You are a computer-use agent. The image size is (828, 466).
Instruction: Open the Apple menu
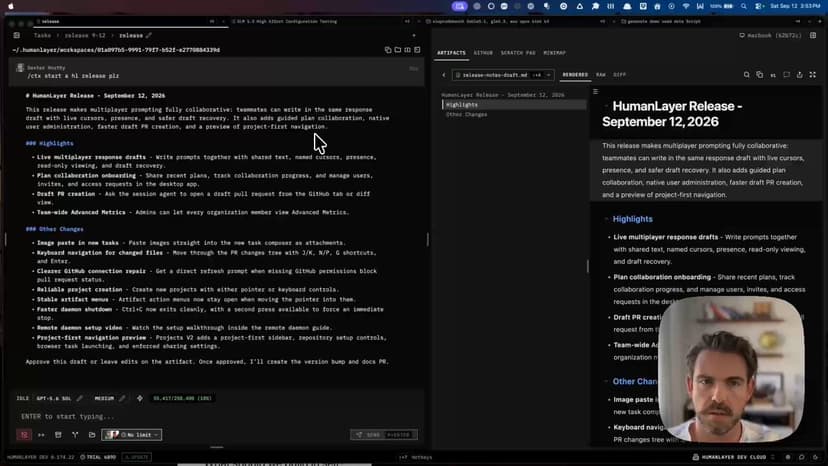click(x=11, y=6)
